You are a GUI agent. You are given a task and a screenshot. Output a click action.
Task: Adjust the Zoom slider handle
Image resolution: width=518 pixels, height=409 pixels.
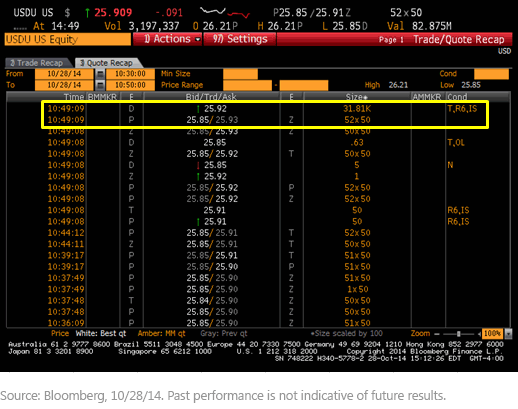(459, 334)
